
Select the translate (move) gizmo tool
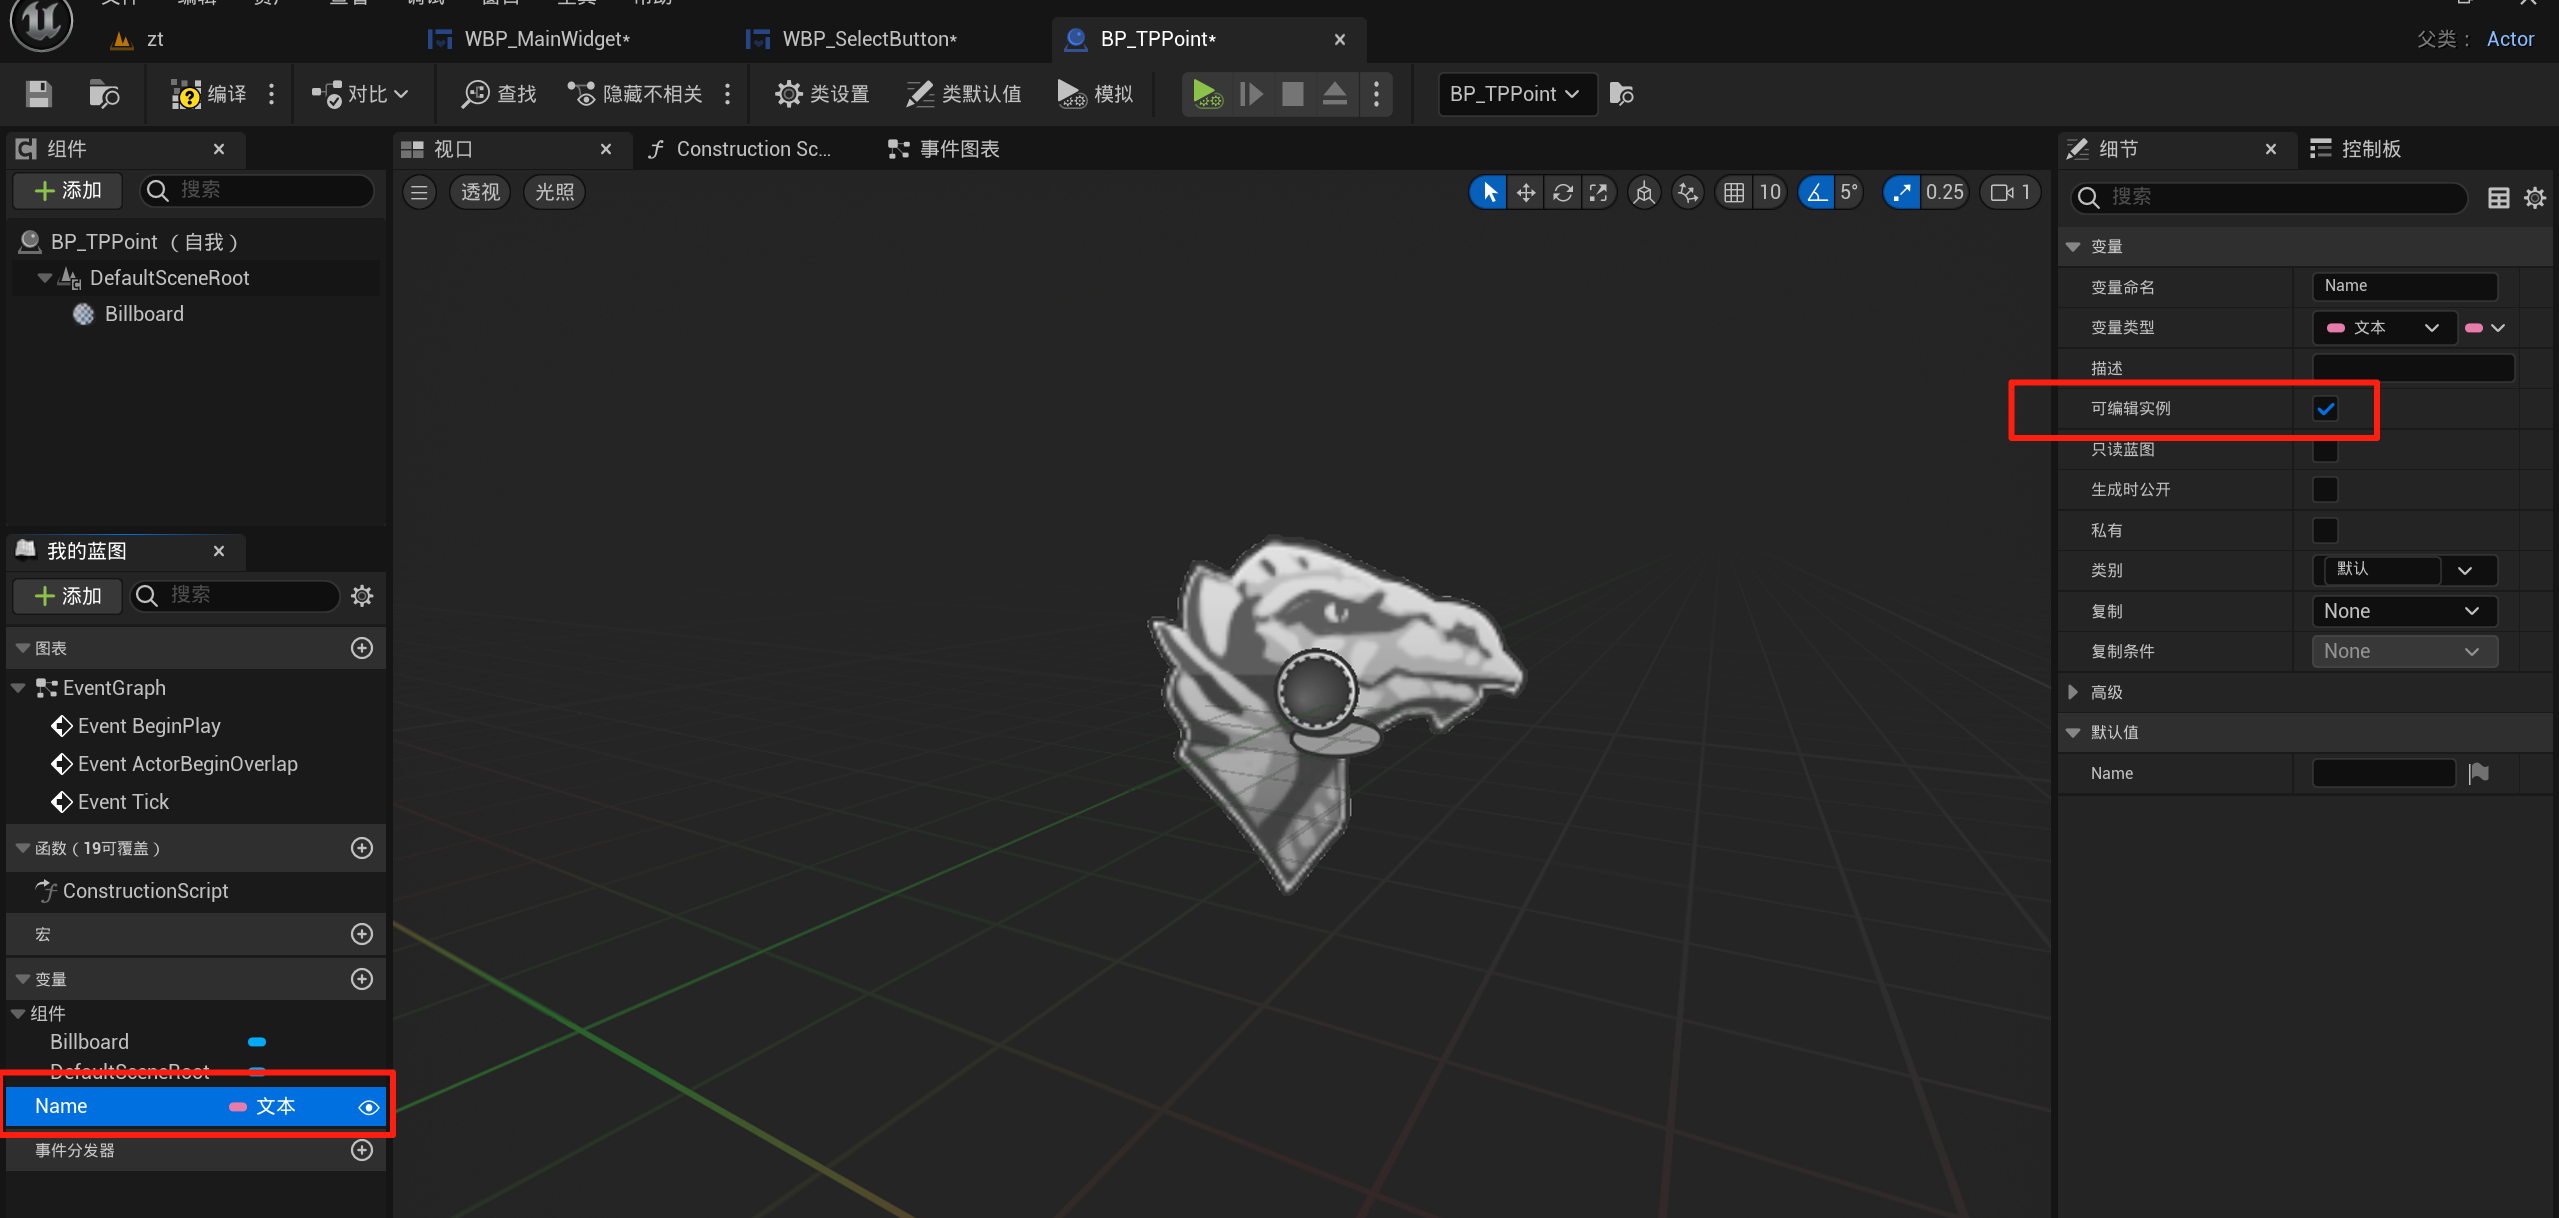point(1526,192)
